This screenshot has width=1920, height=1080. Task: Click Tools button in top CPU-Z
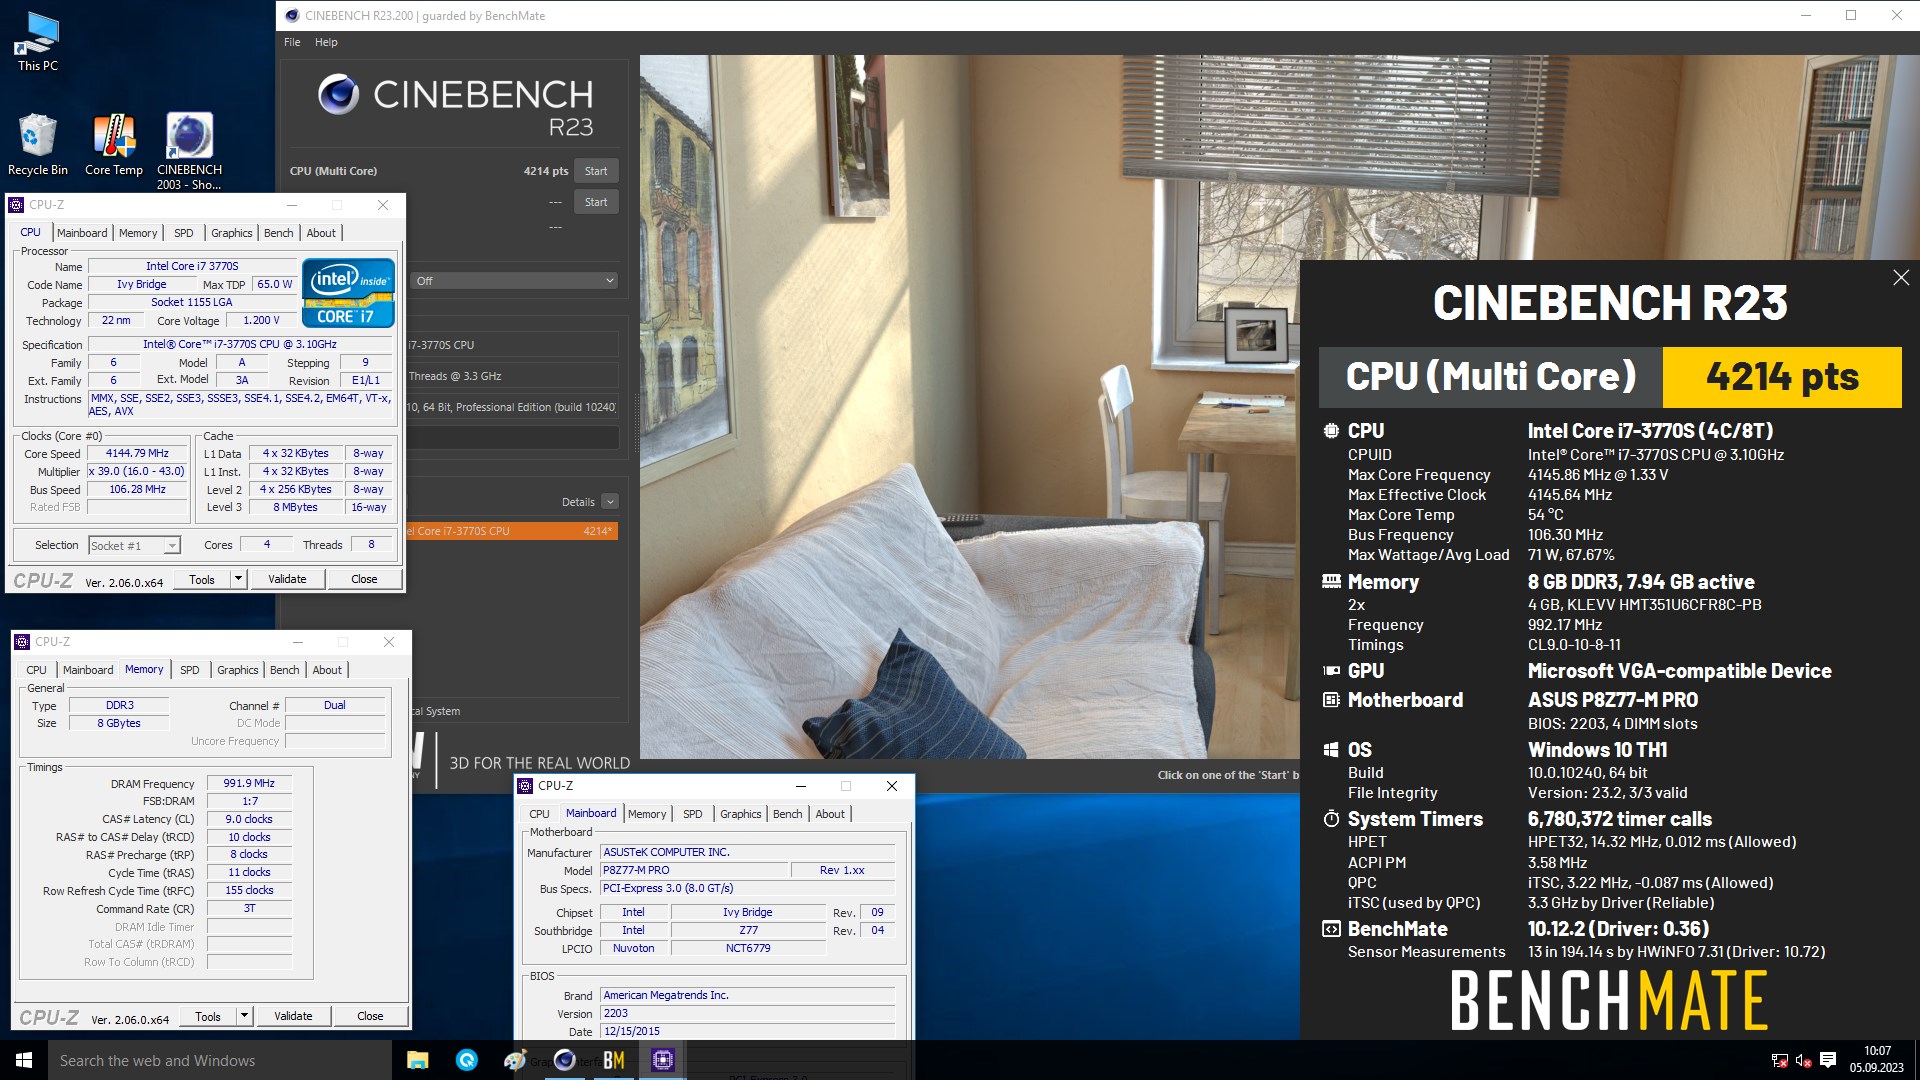(202, 579)
